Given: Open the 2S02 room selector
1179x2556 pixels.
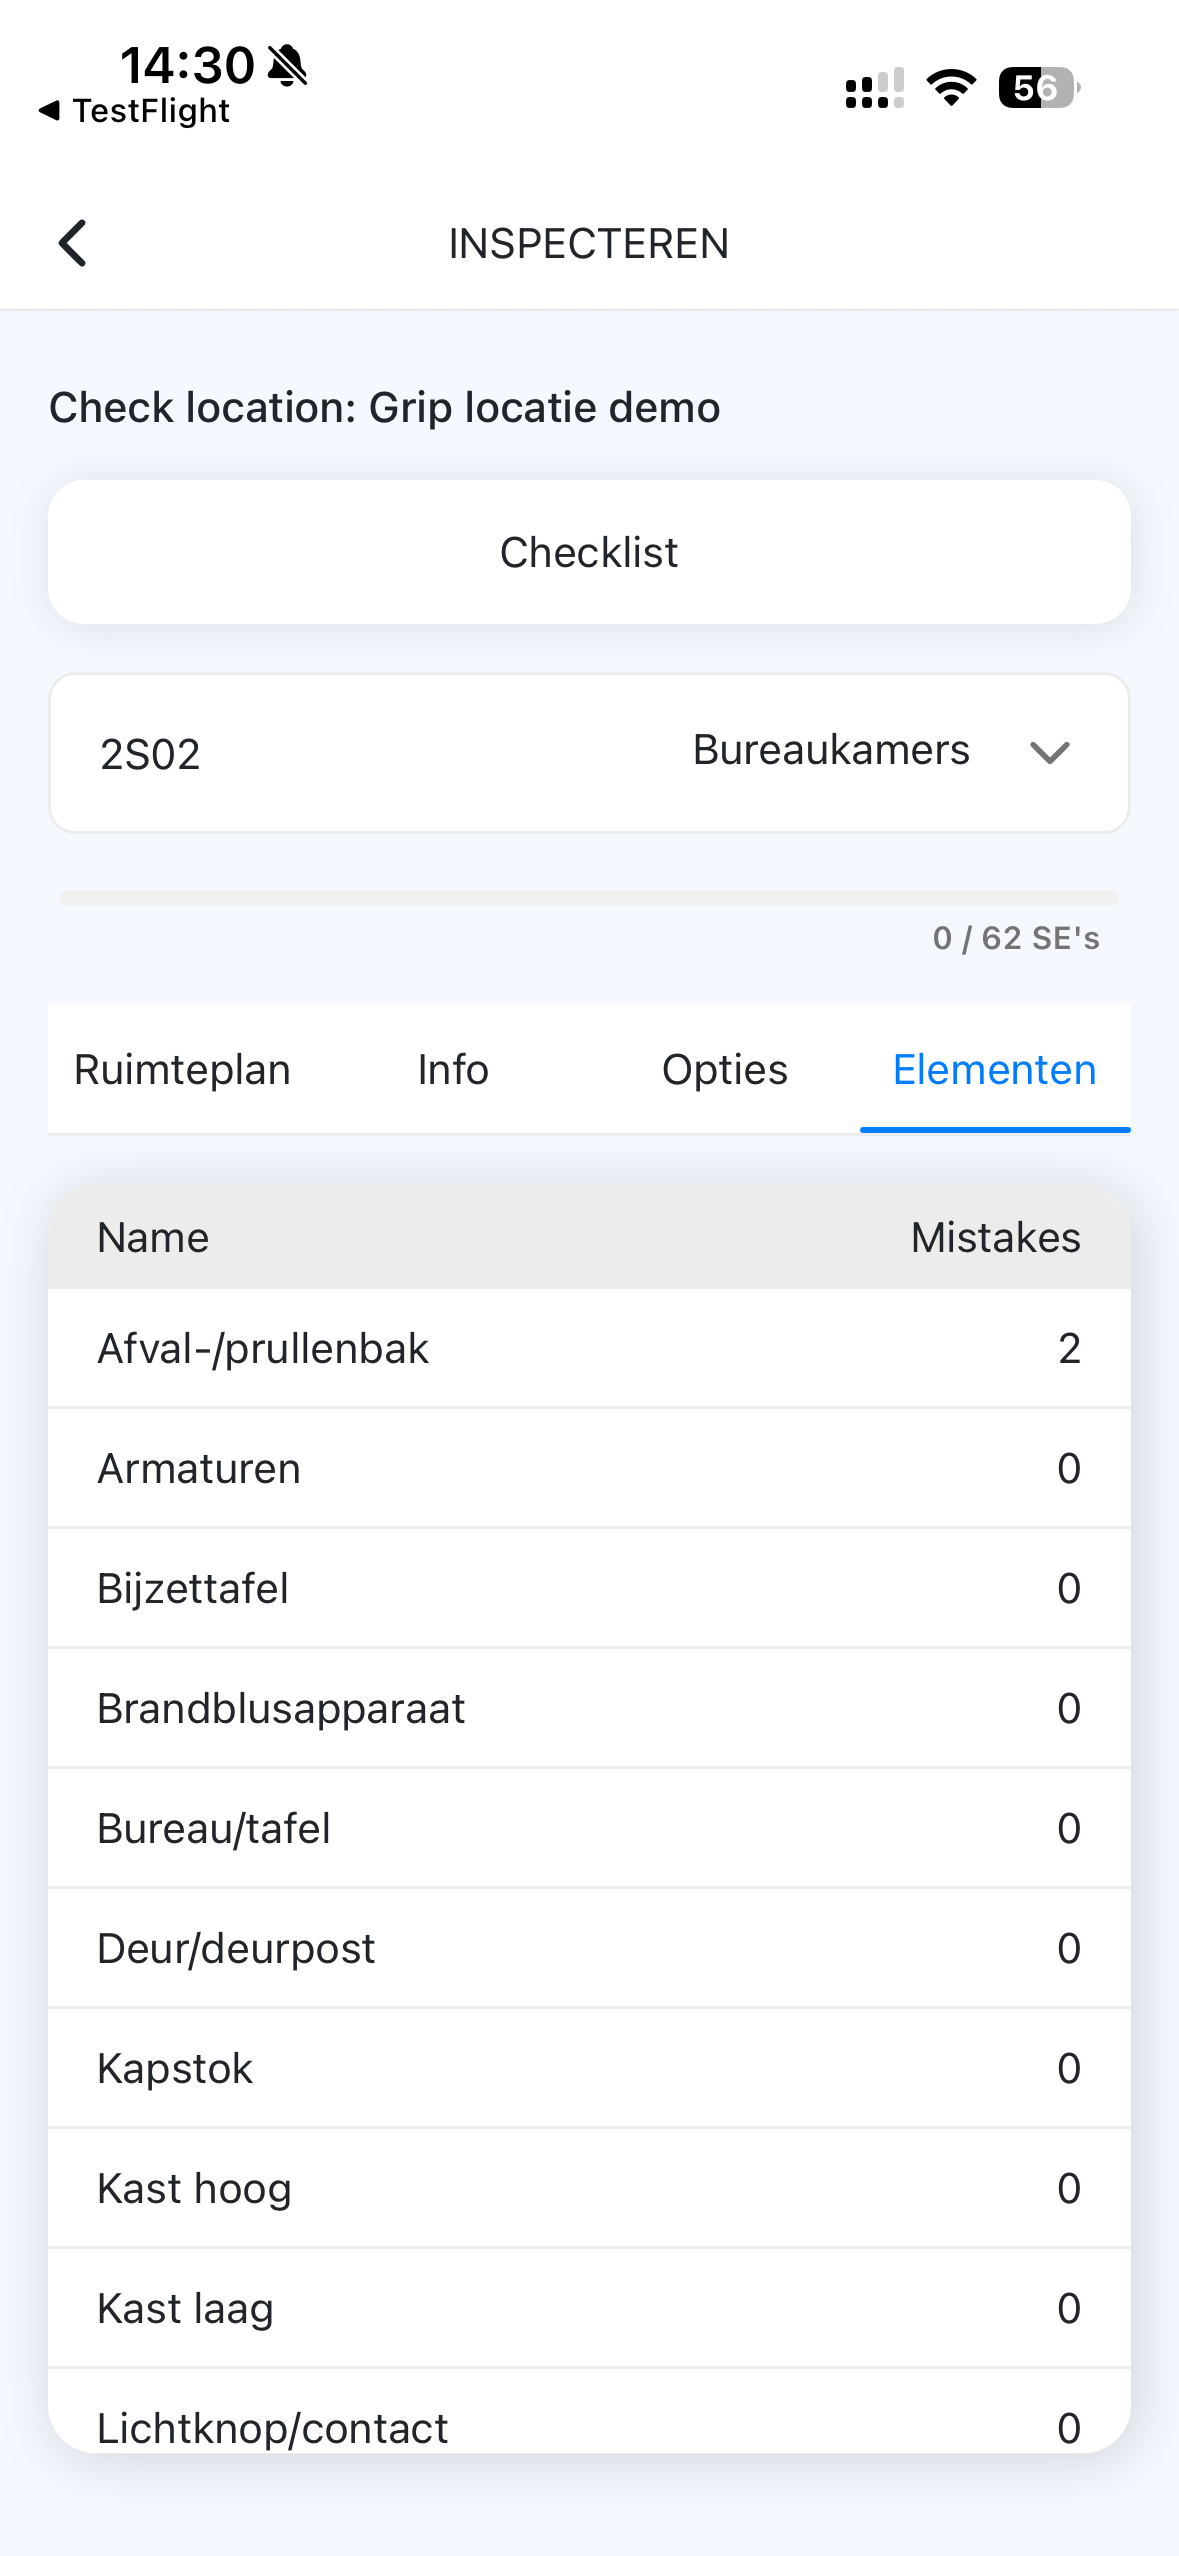Looking at the screenshot, I should (x=589, y=752).
